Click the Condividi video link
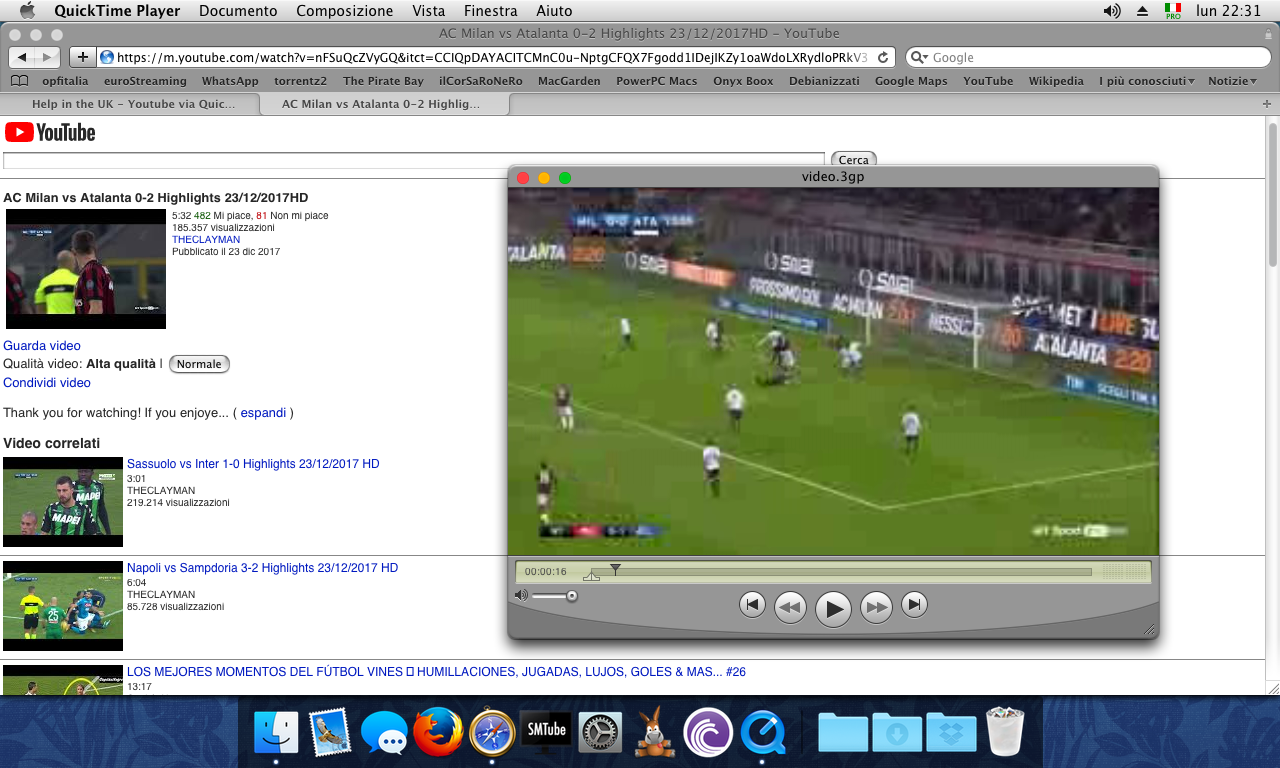Viewport: 1280px width, 768px height. click(47, 383)
